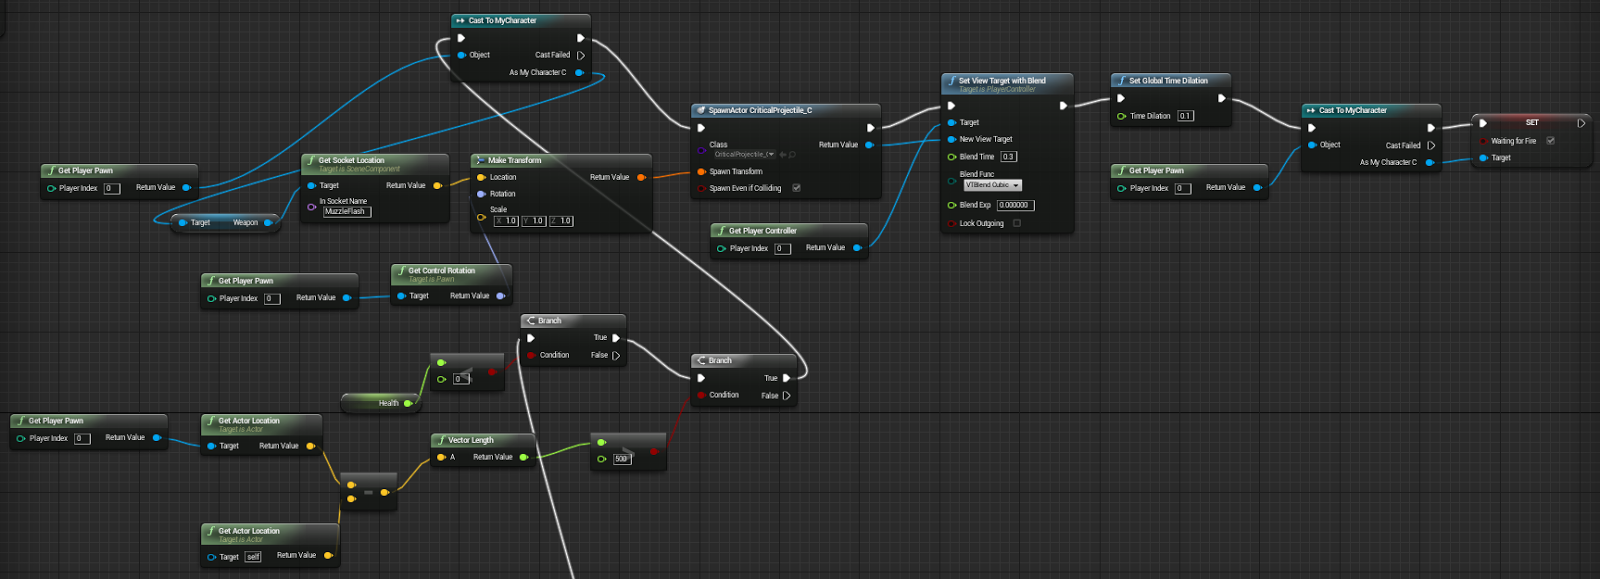This screenshot has height=579, width=1600.
Task: Click the Target Weapon getter node
Action: 225,222
